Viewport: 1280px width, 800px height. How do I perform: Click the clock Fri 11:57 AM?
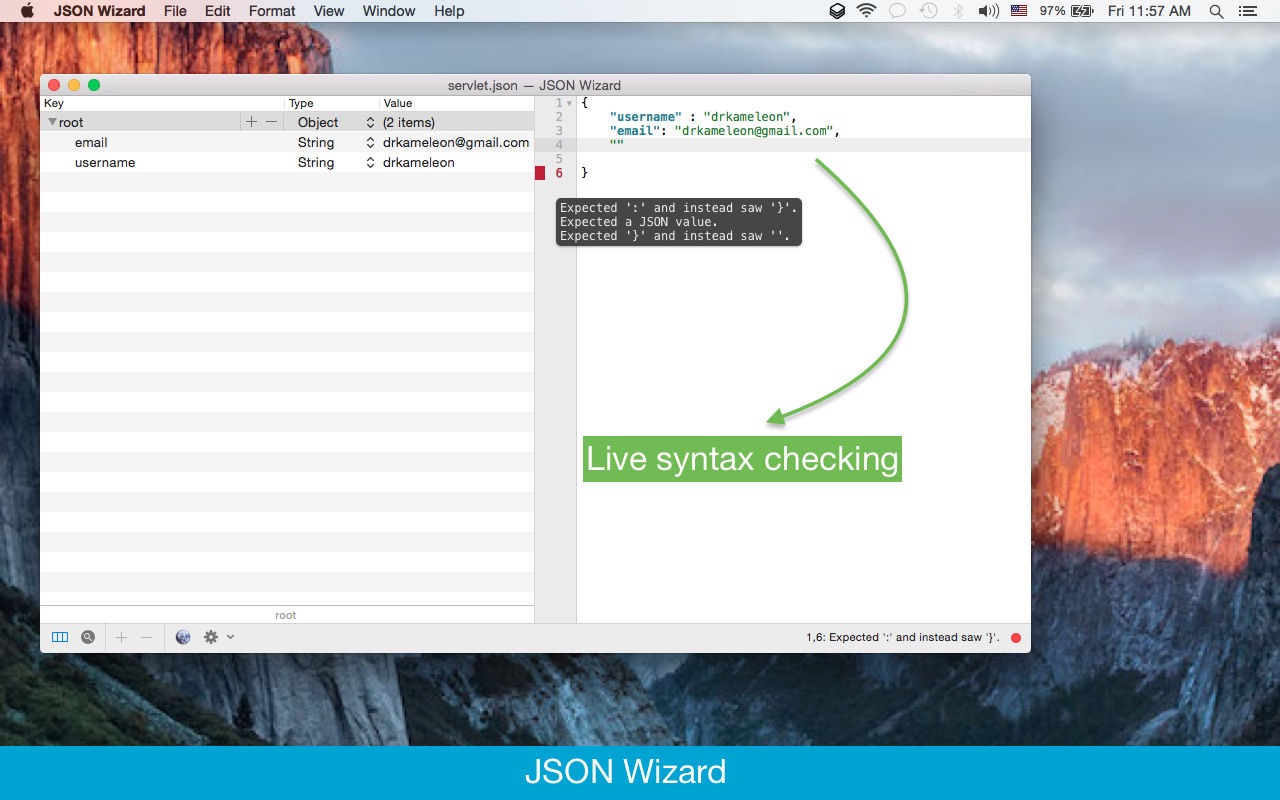point(1149,11)
